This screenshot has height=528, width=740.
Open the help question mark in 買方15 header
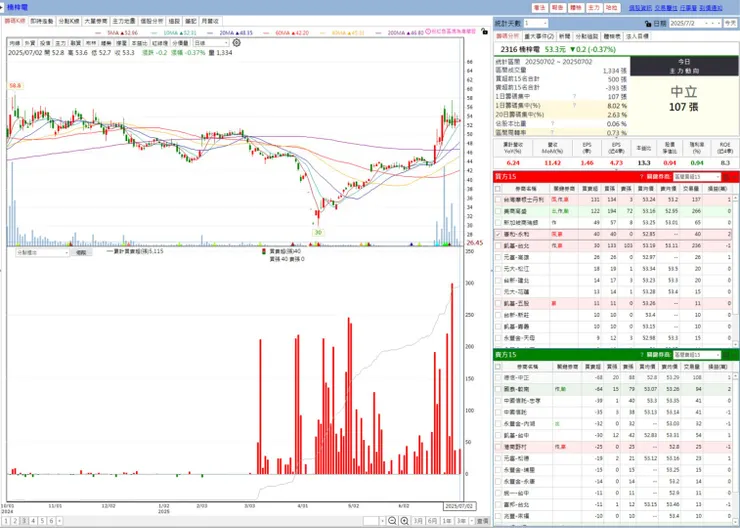pyautogui.click(x=641, y=177)
